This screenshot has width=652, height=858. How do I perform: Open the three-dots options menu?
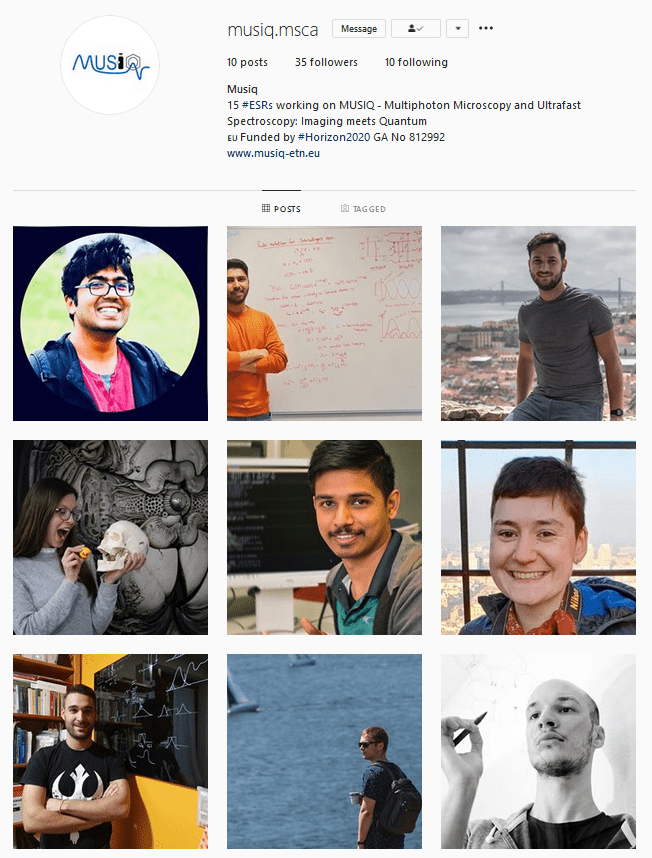point(486,28)
